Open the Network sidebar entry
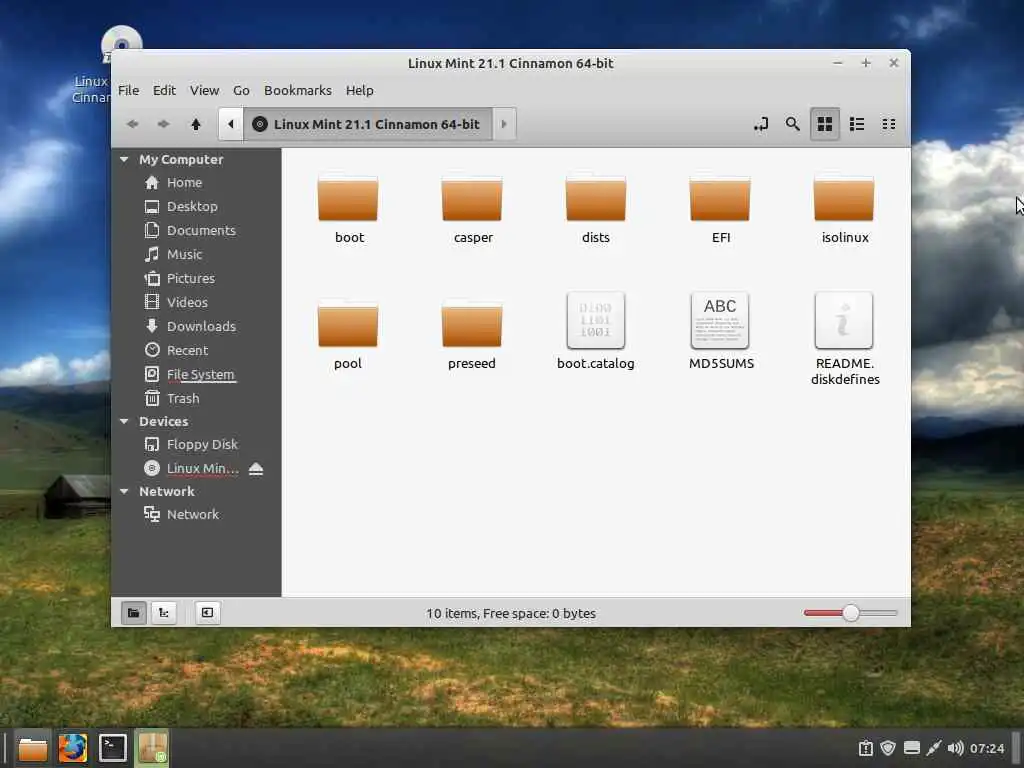 tap(197, 515)
